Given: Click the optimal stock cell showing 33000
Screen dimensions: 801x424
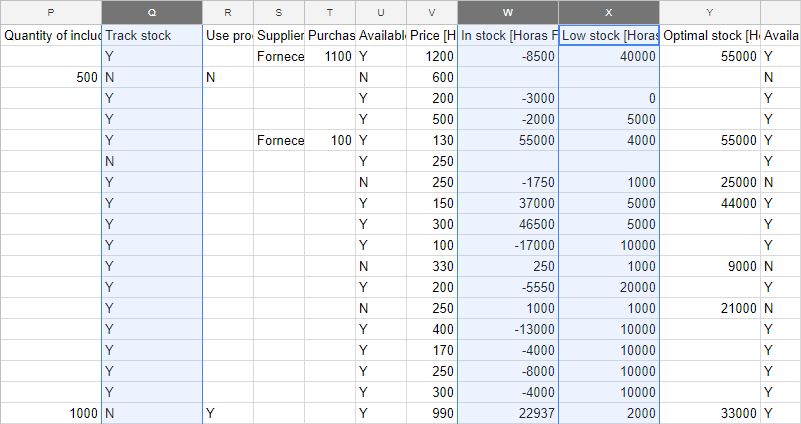Looking at the screenshot, I should coord(710,413).
